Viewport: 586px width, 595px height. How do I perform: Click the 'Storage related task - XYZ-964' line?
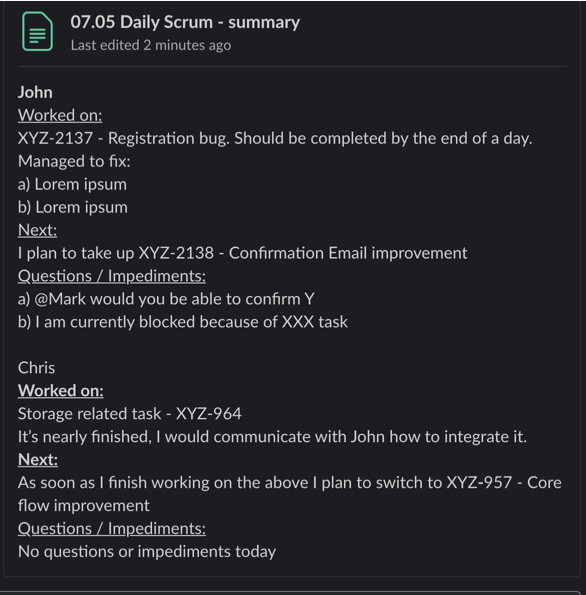click(129, 414)
